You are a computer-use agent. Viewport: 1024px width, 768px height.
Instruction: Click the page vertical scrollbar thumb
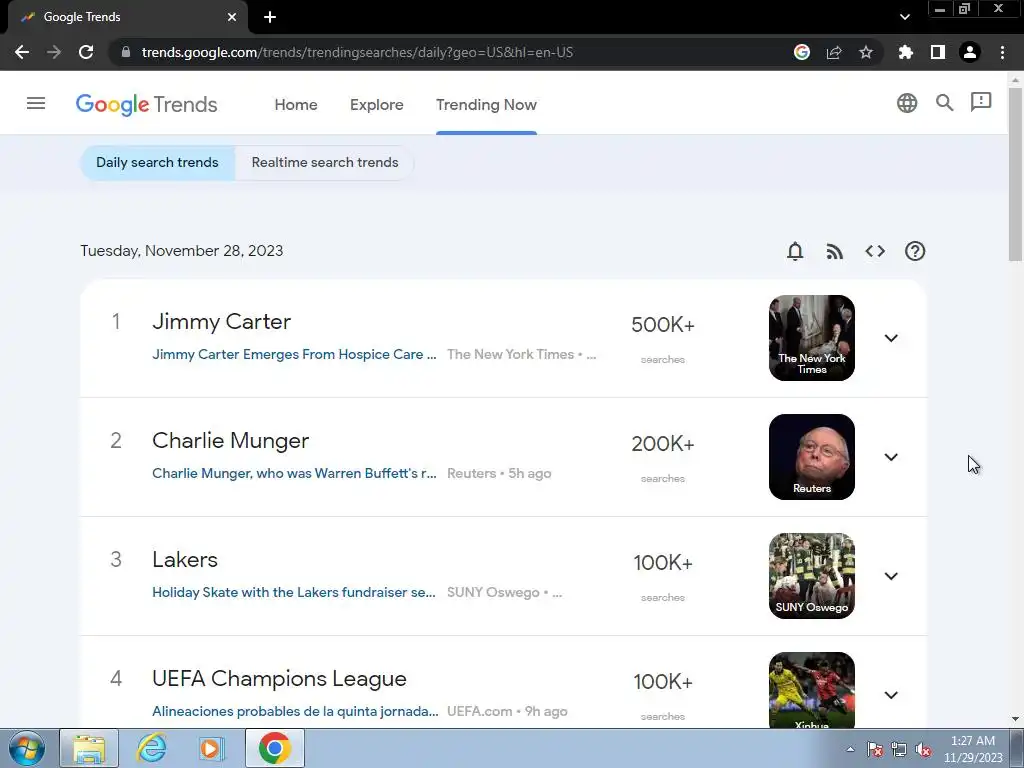[x=1016, y=173]
